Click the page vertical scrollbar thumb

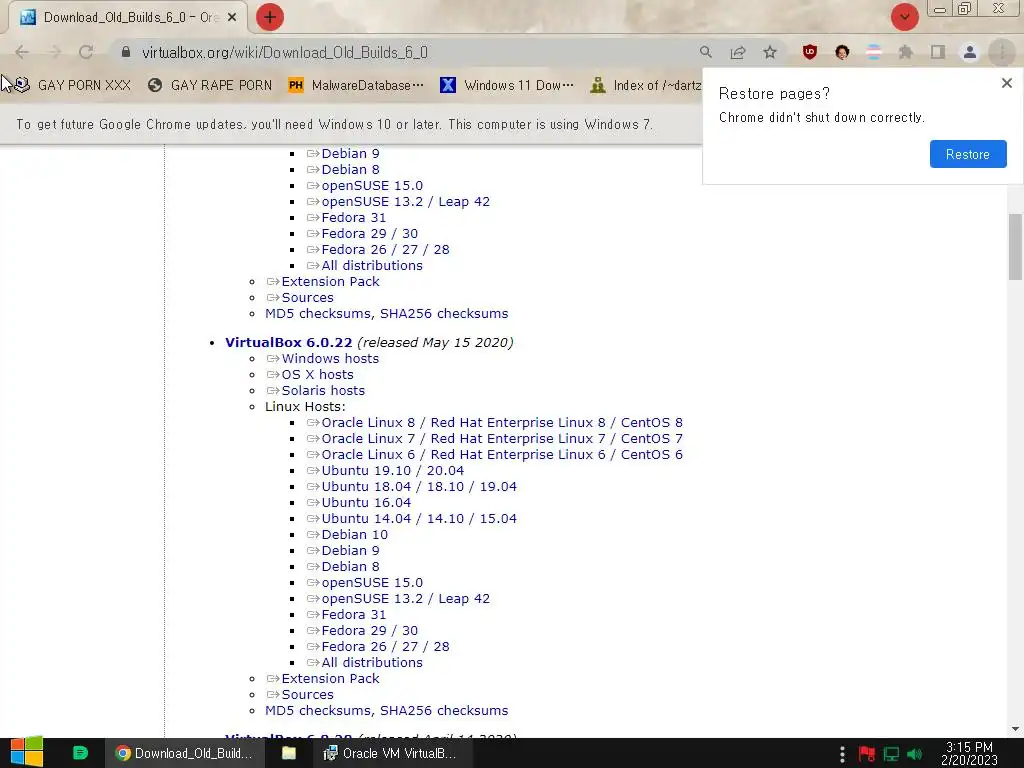pos(1015,246)
